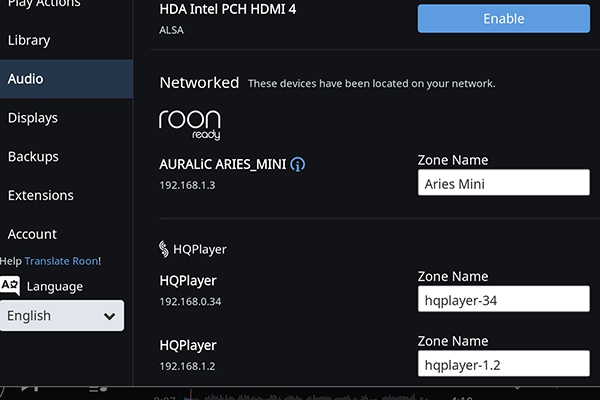
Task: Click the Roon Ready logo
Action: click(x=190, y=125)
